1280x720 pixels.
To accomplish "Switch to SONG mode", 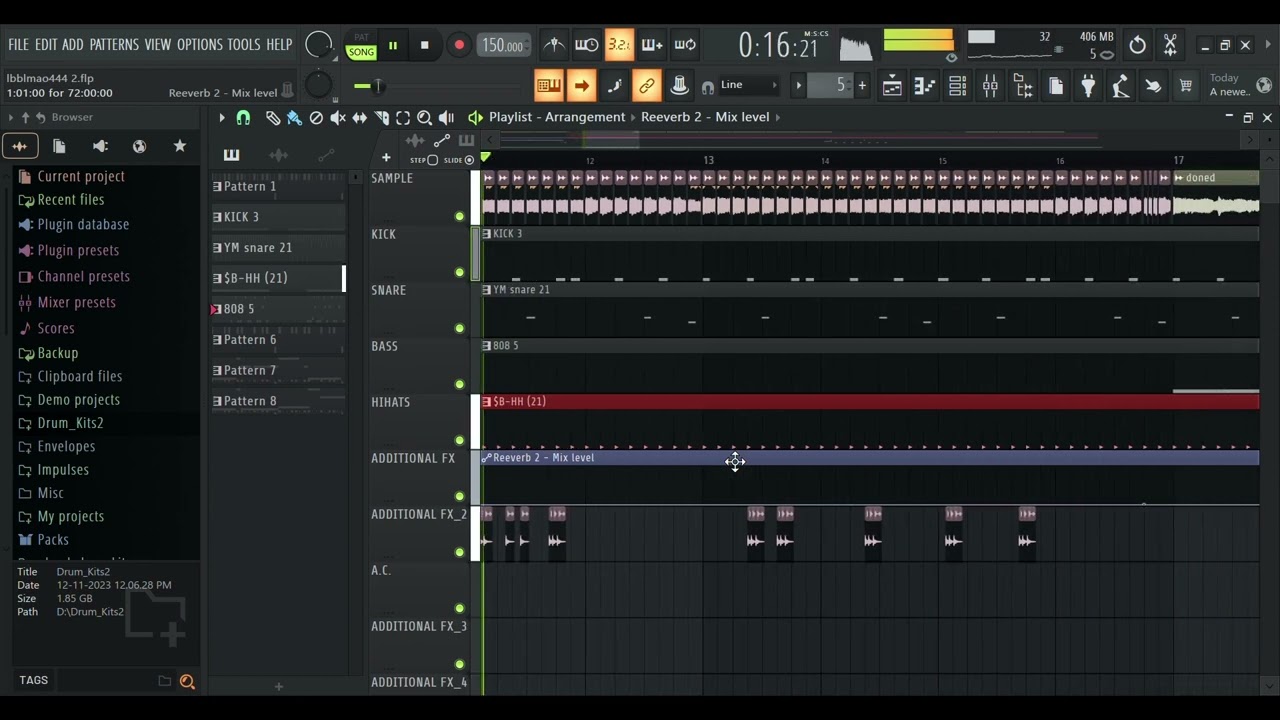I will pyautogui.click(x=361, y=52).
